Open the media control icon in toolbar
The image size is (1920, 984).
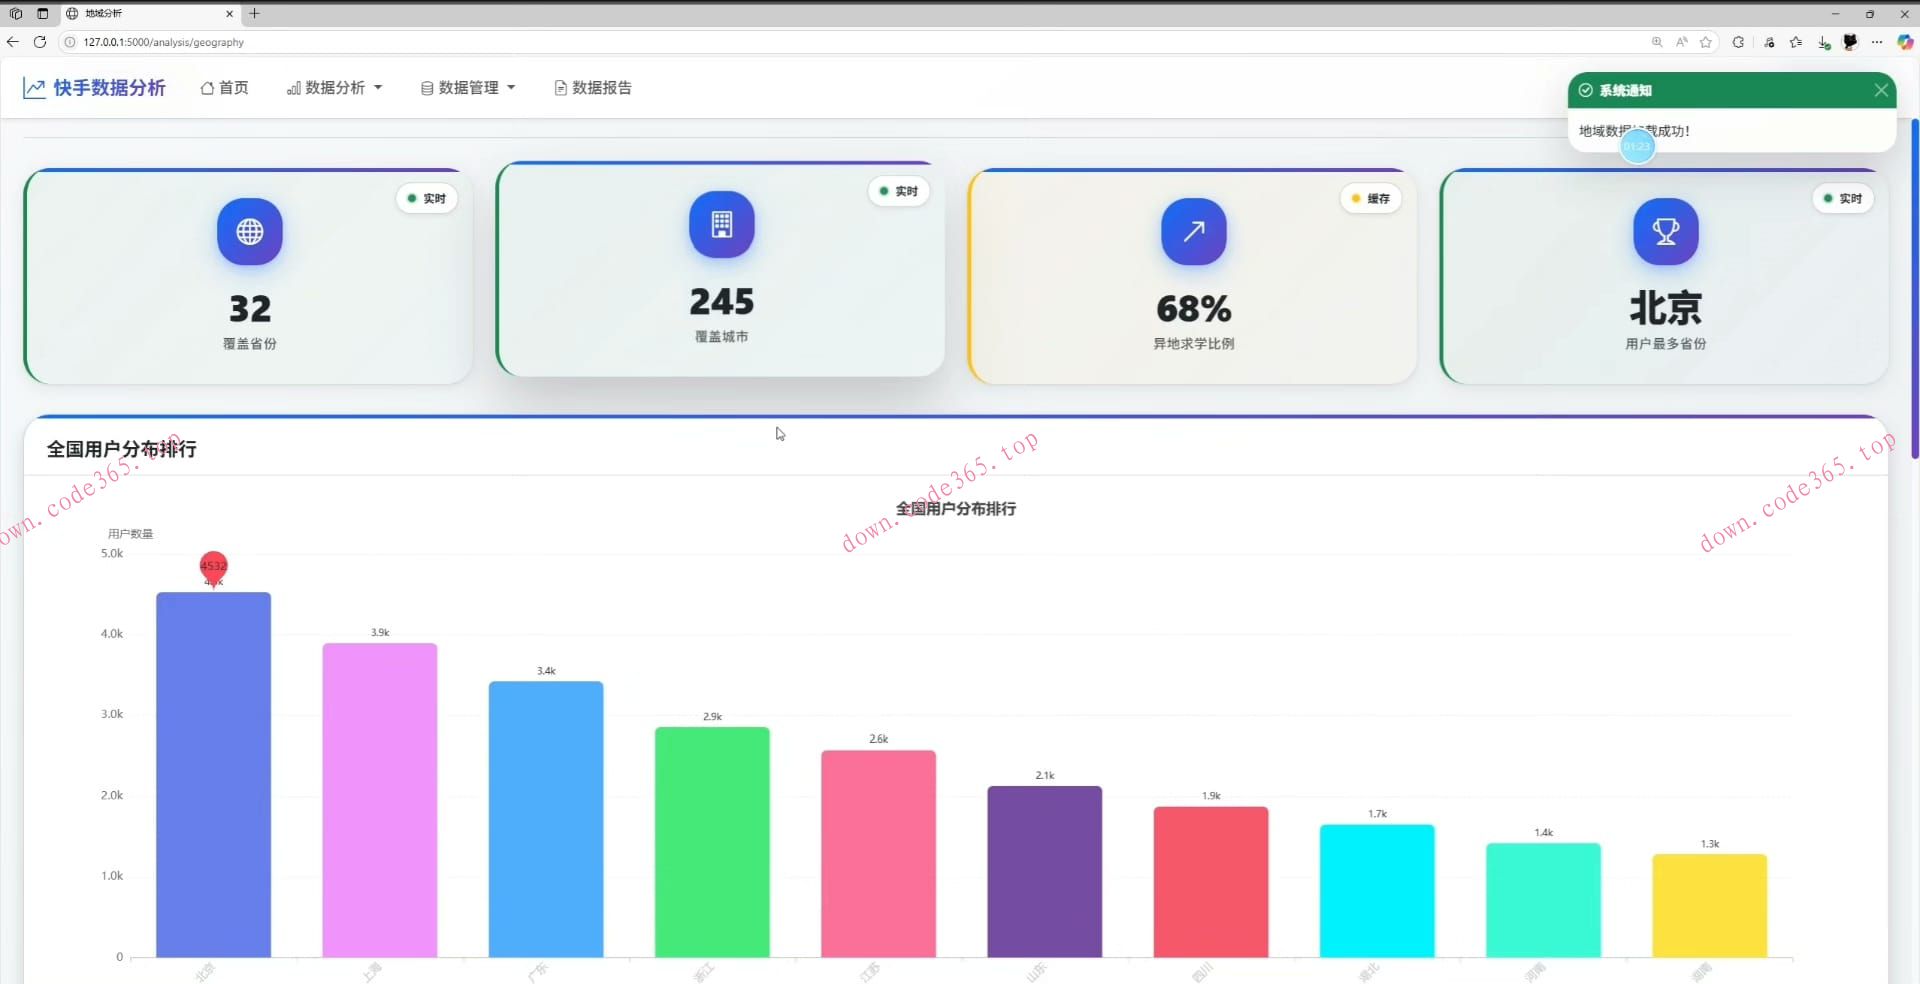coord(1769,42)
